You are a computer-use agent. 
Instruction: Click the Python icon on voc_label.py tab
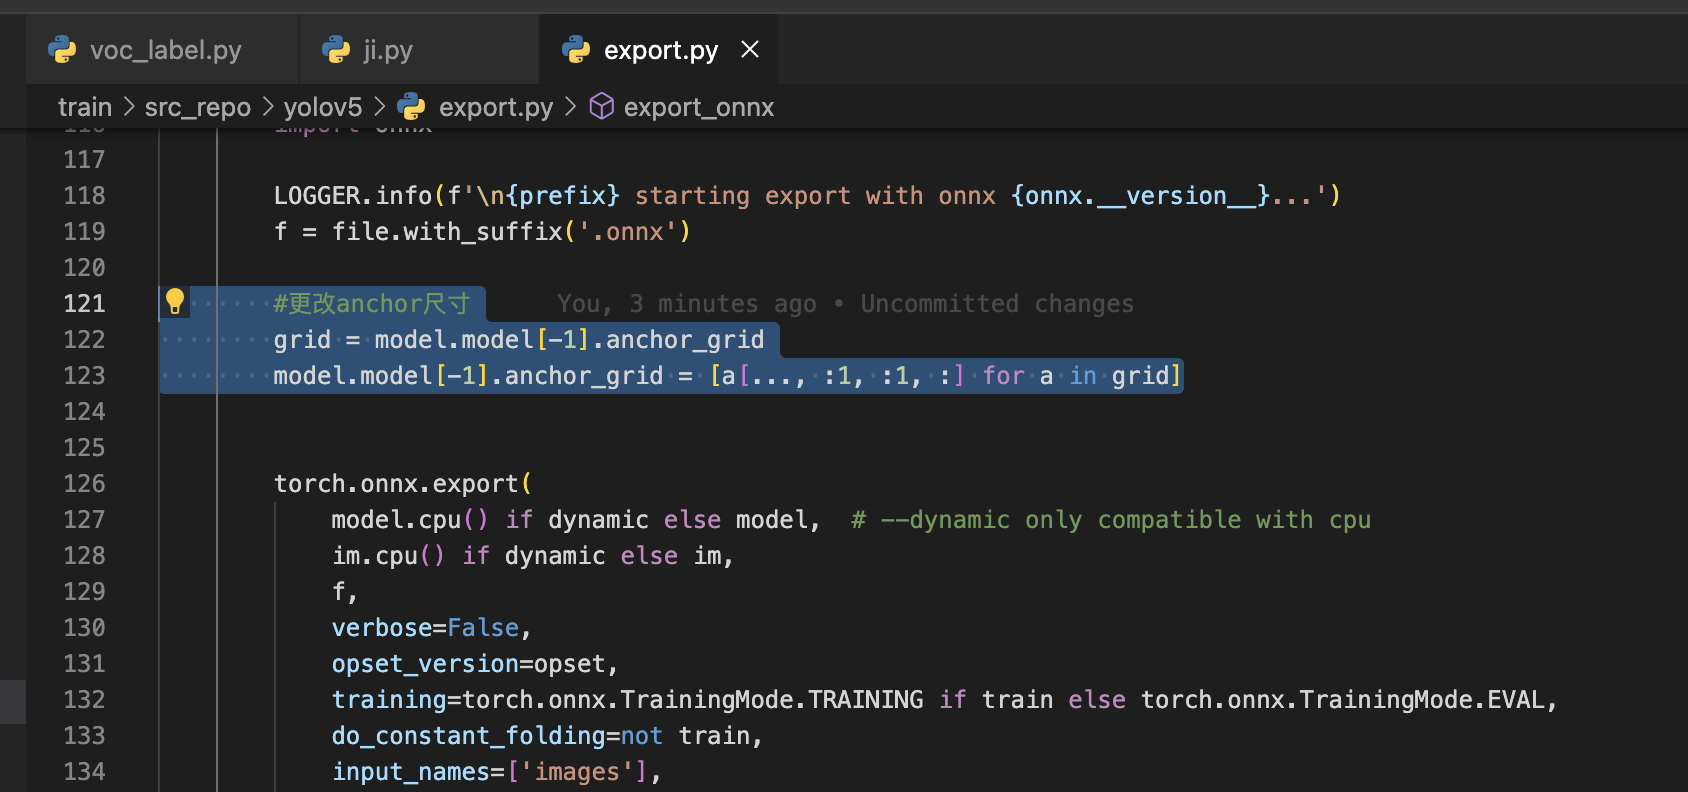pyautogui.click(x=62, y=50)
